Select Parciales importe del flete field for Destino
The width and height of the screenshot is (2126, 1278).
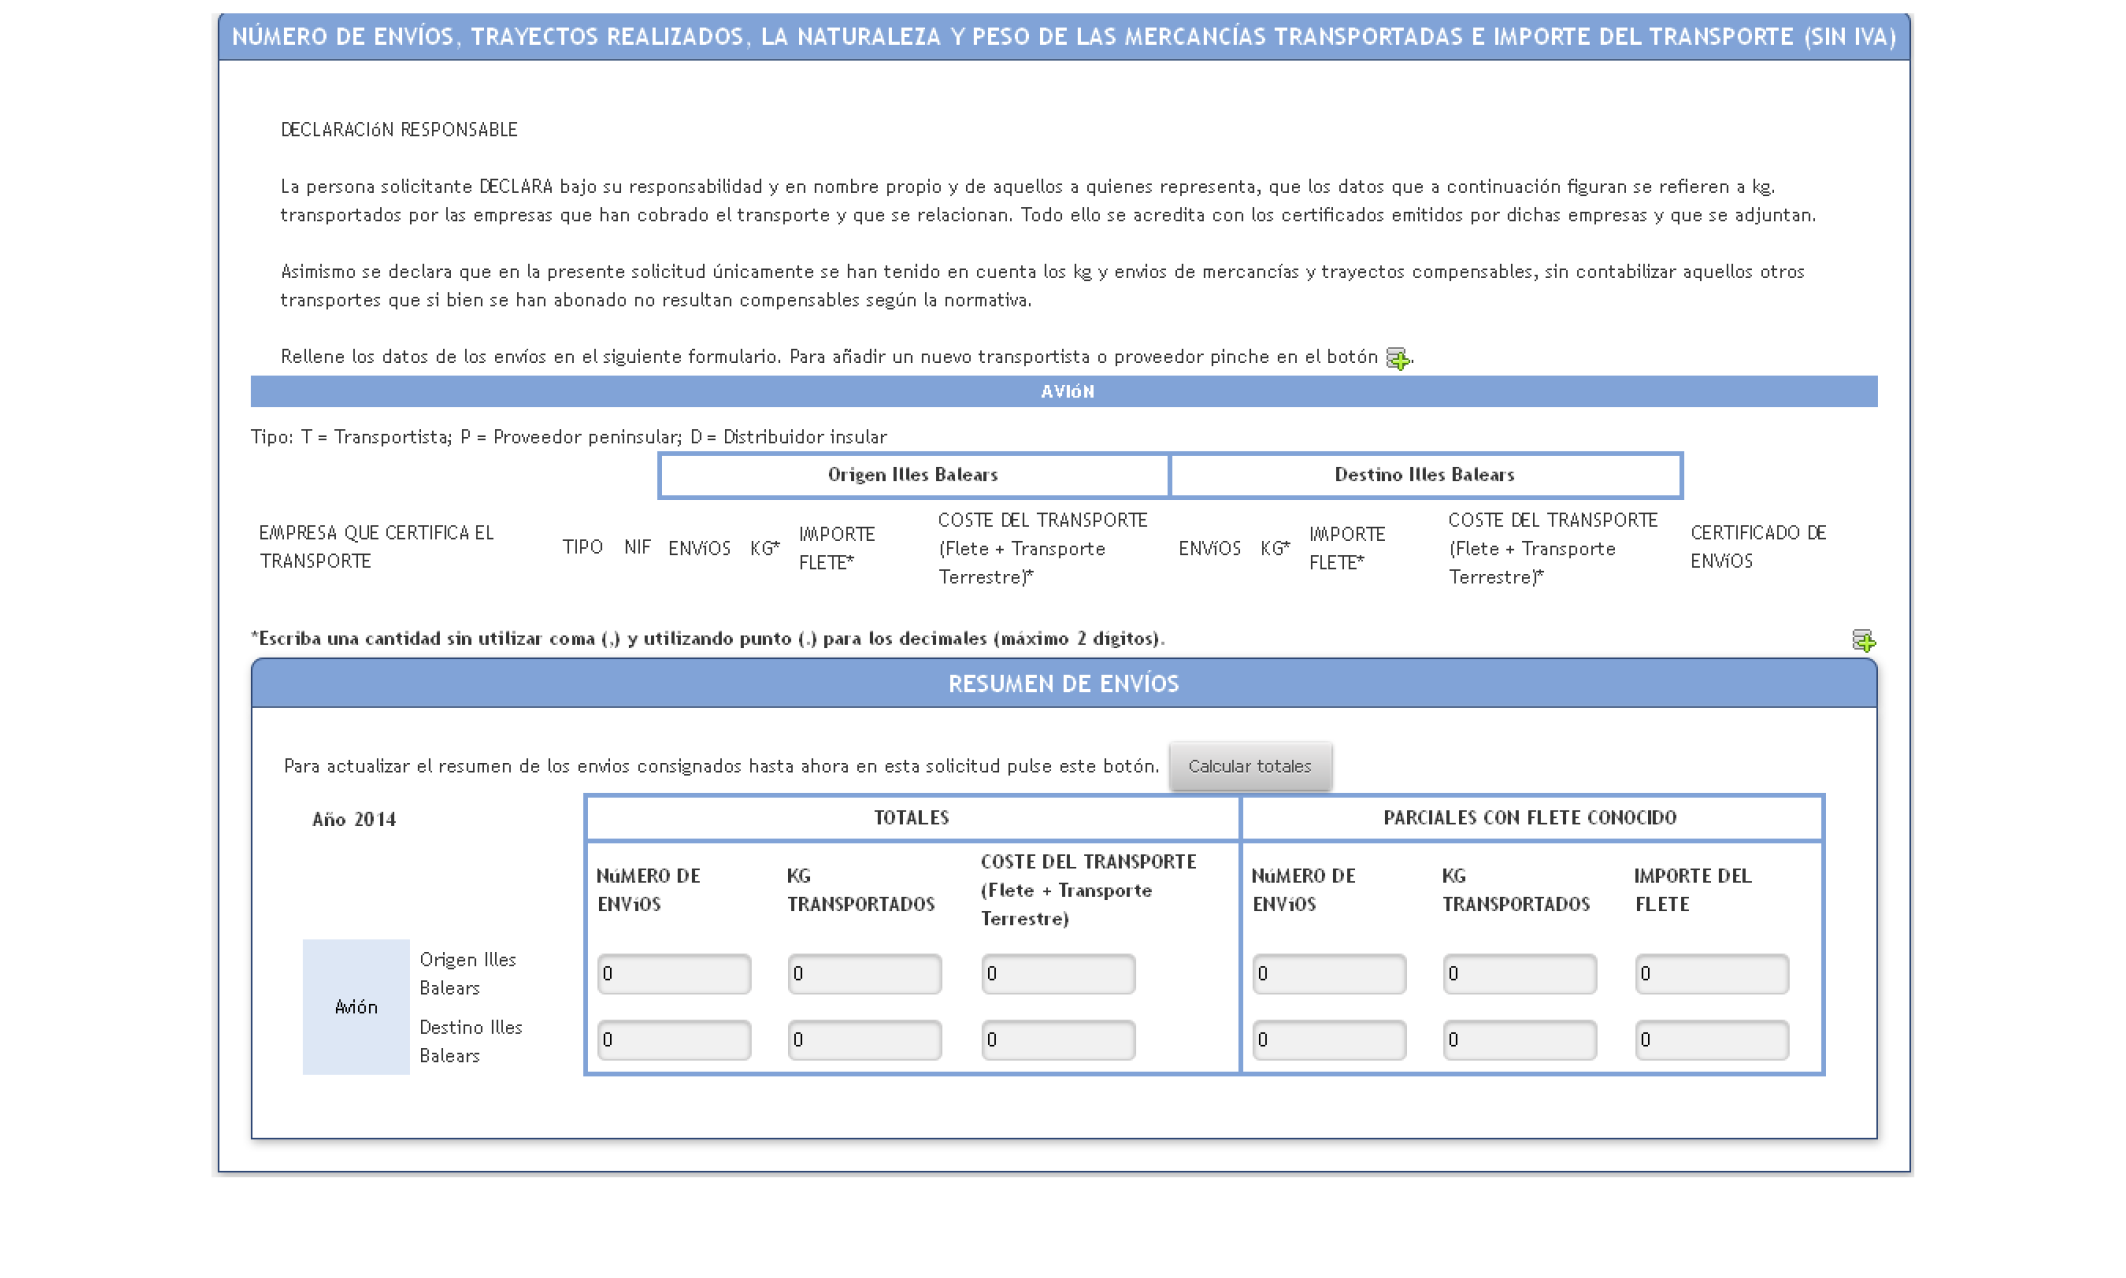pos(1712,1040)
